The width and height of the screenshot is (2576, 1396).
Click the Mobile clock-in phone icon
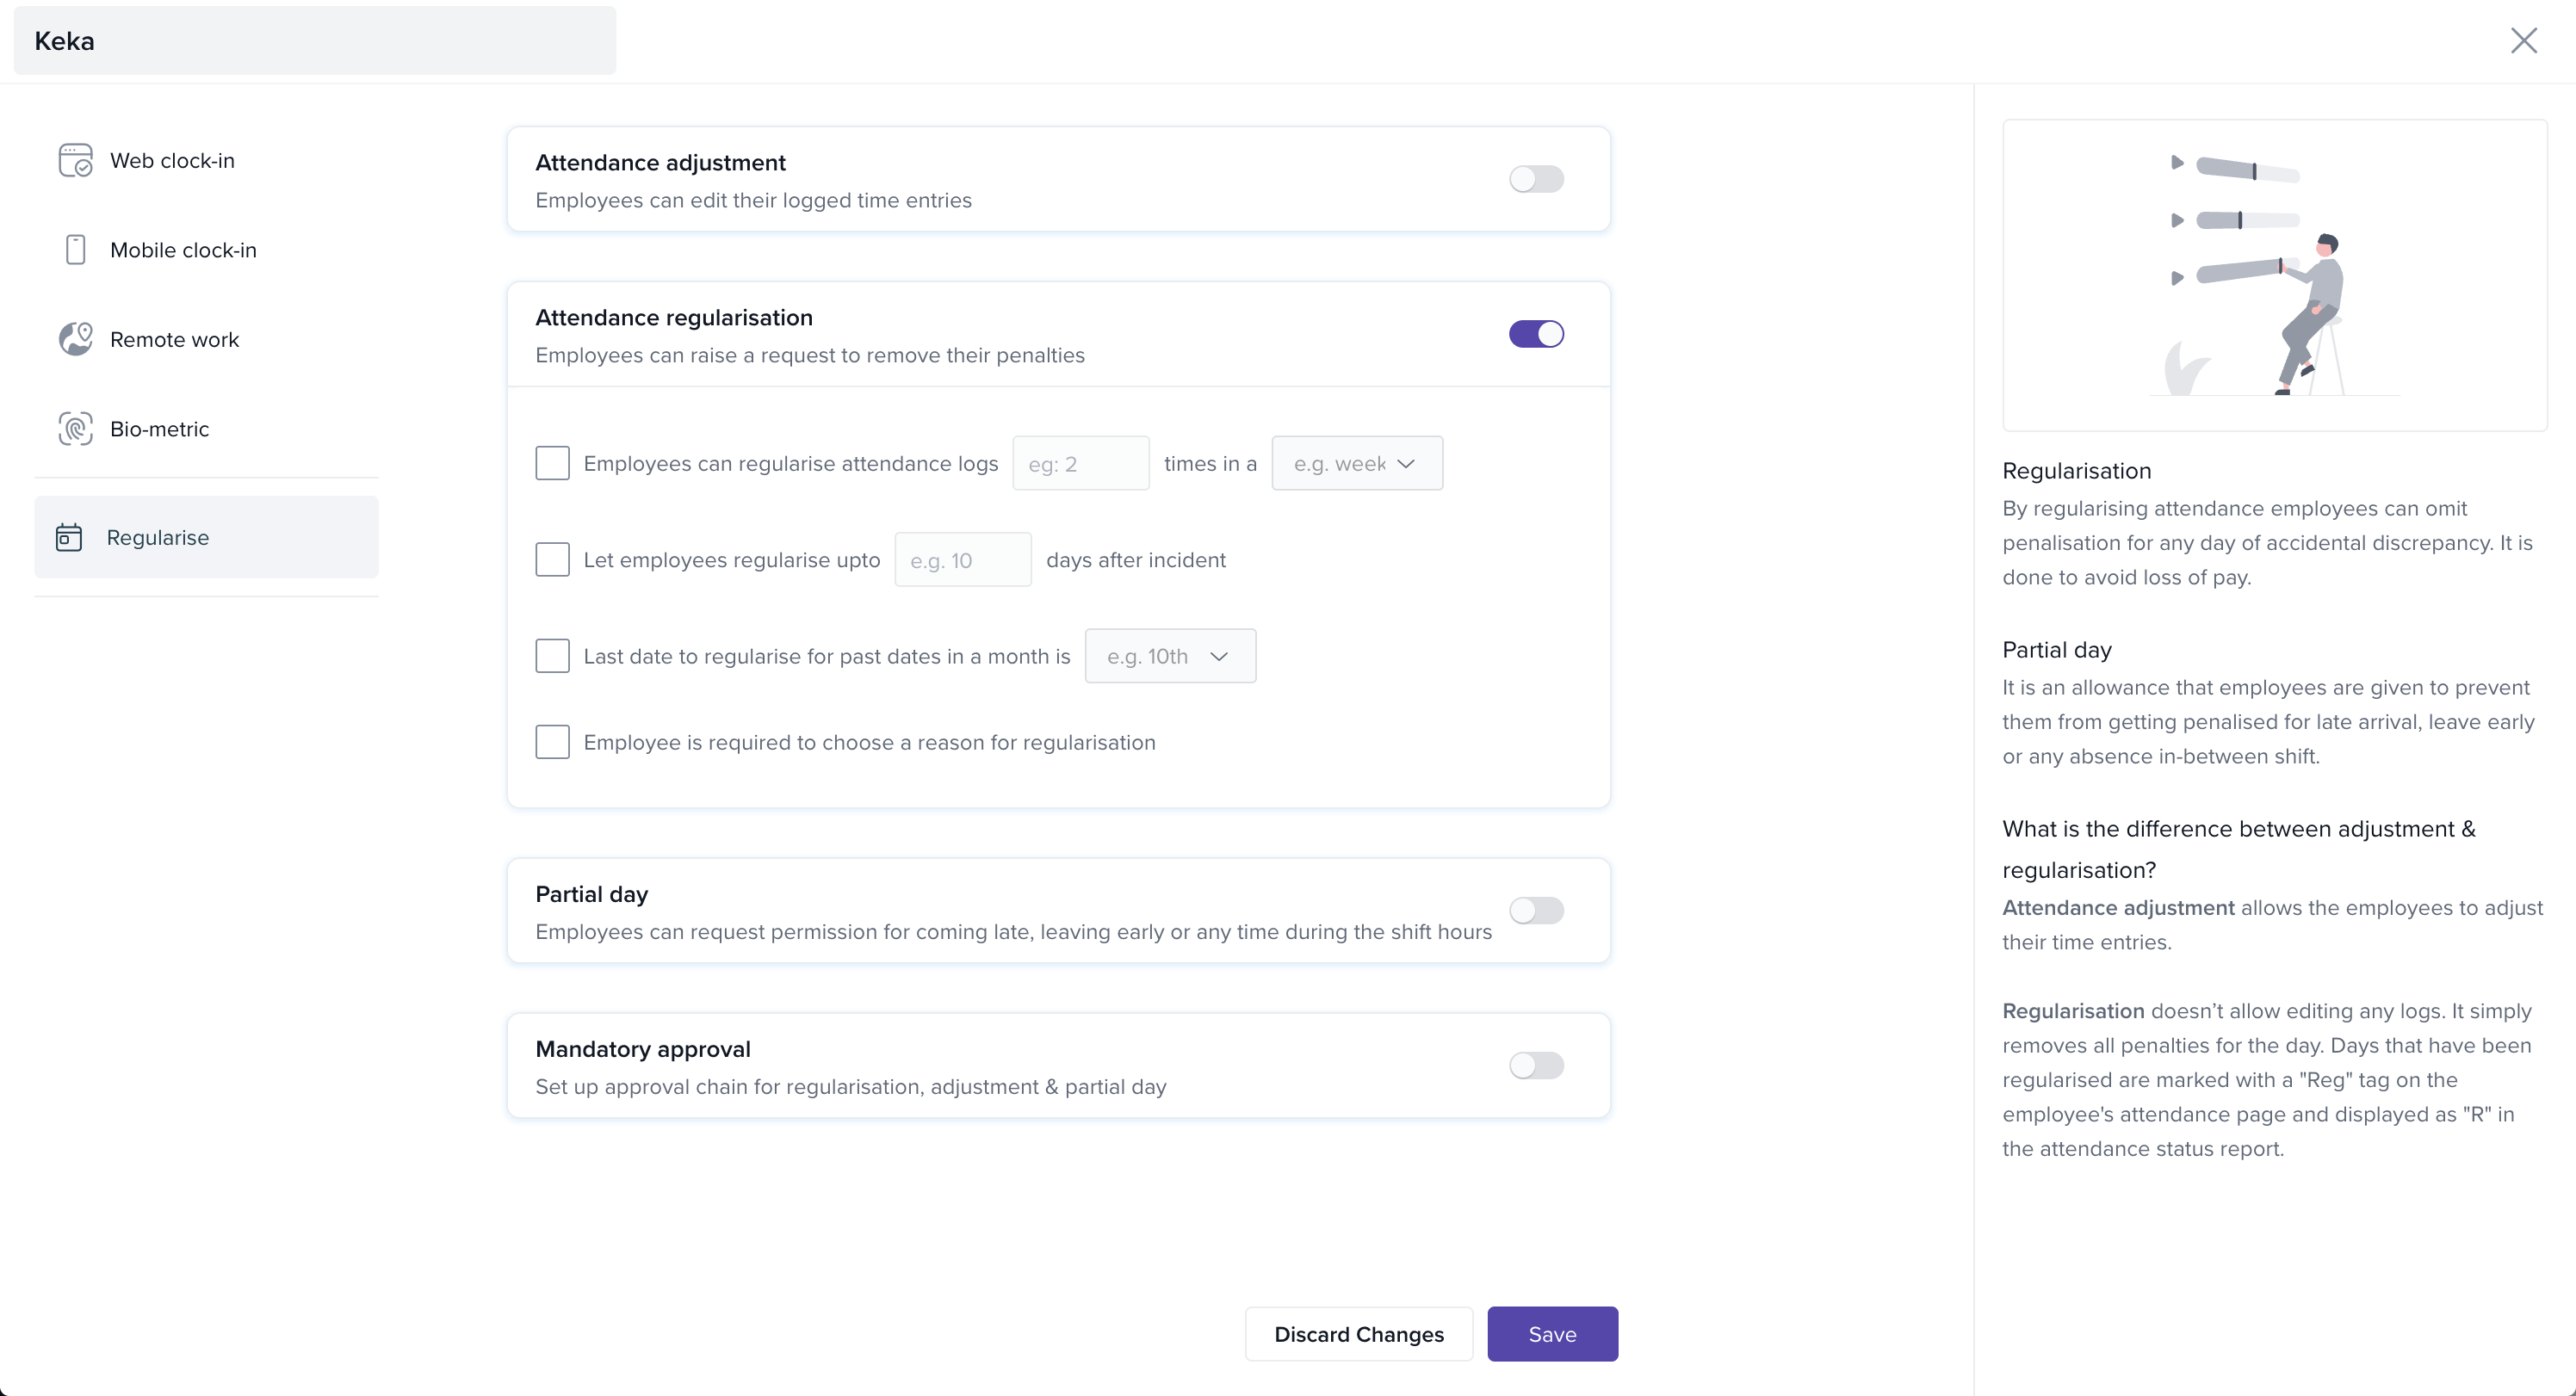coord(75,250)
